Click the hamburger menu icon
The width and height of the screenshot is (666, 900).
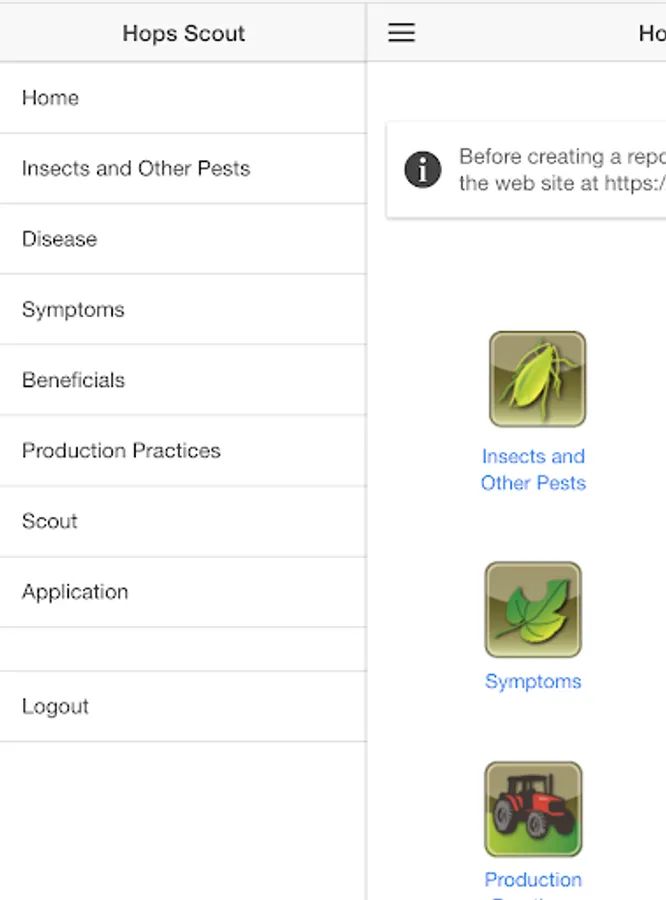[x=401, y=33]
